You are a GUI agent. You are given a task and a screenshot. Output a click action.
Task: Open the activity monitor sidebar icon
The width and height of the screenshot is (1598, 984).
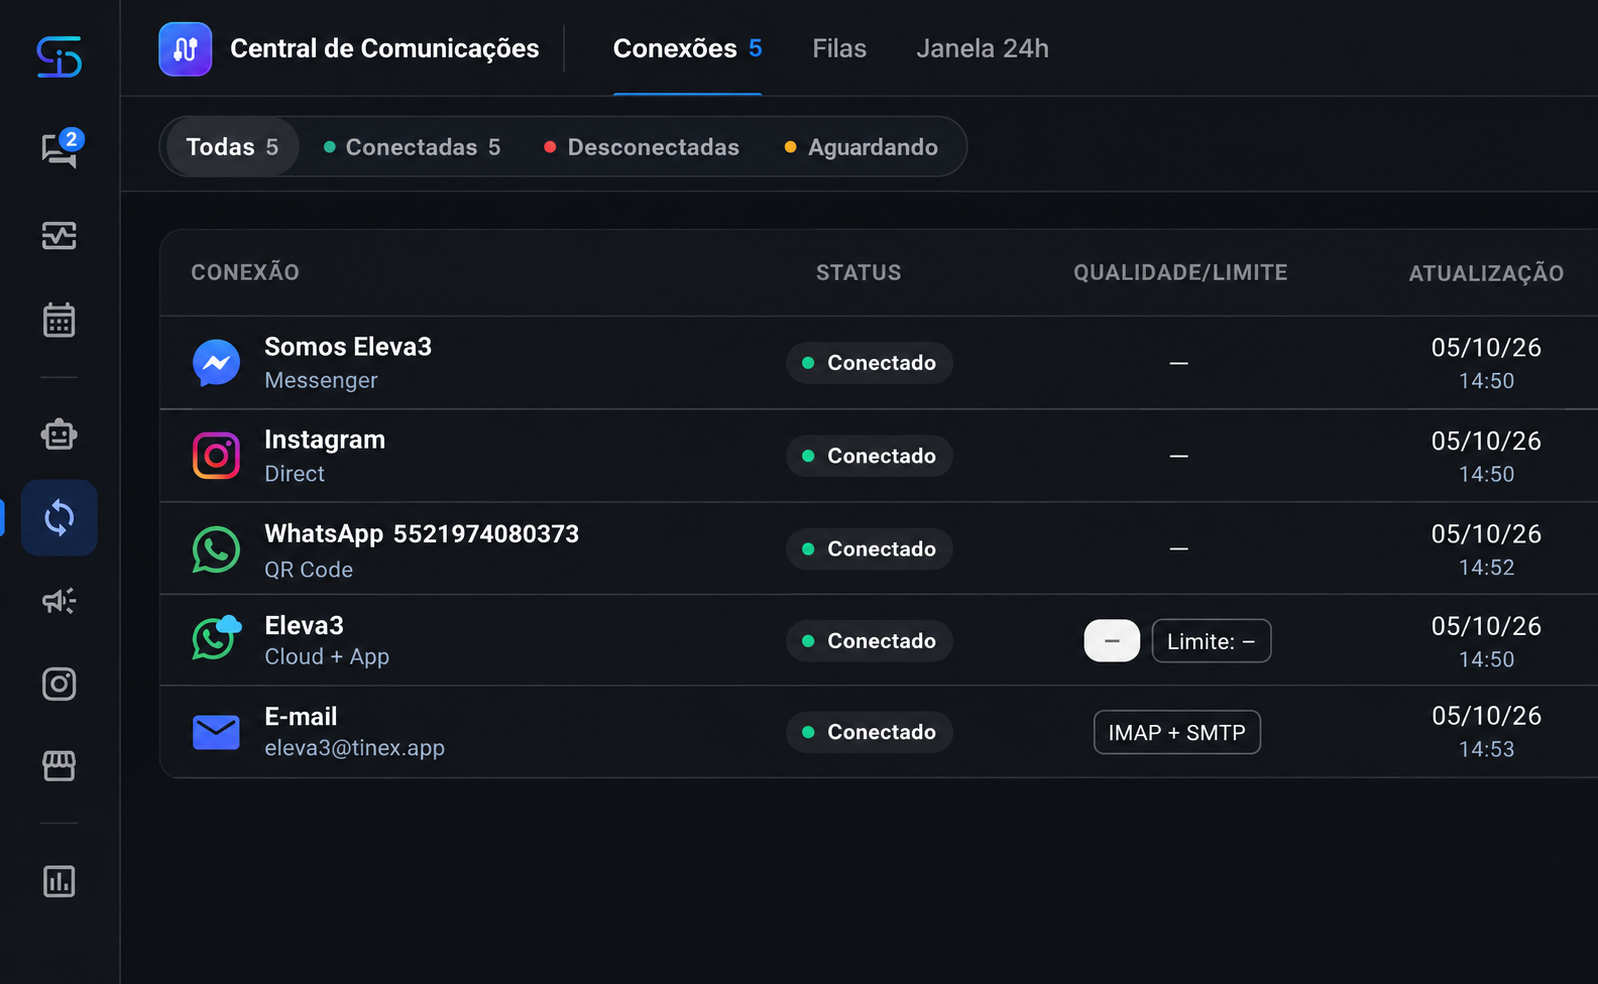59,236
